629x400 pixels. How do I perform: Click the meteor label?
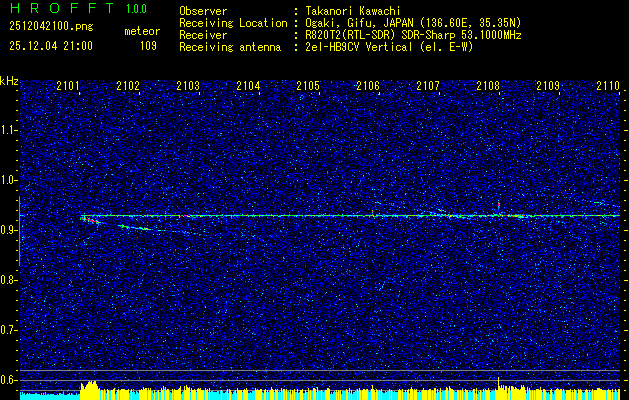click(x=142, y=31)
